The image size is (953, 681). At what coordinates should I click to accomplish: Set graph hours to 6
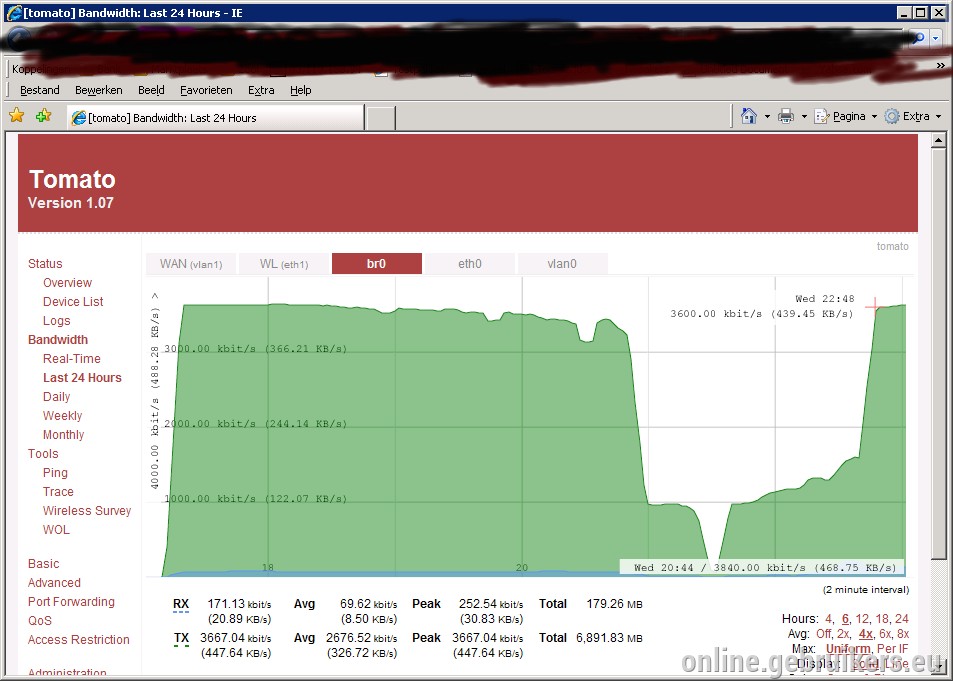(x=845, y=619)
